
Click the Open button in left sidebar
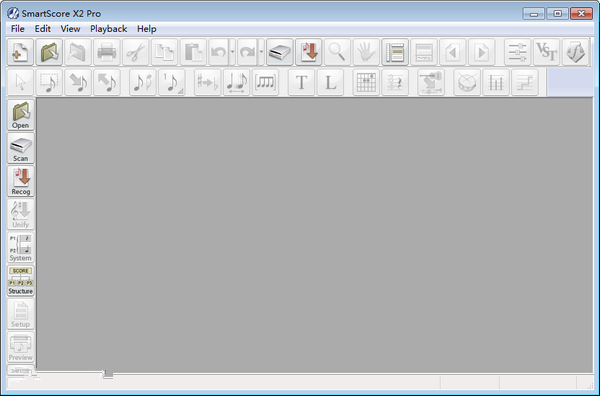[x=21, y=115]
